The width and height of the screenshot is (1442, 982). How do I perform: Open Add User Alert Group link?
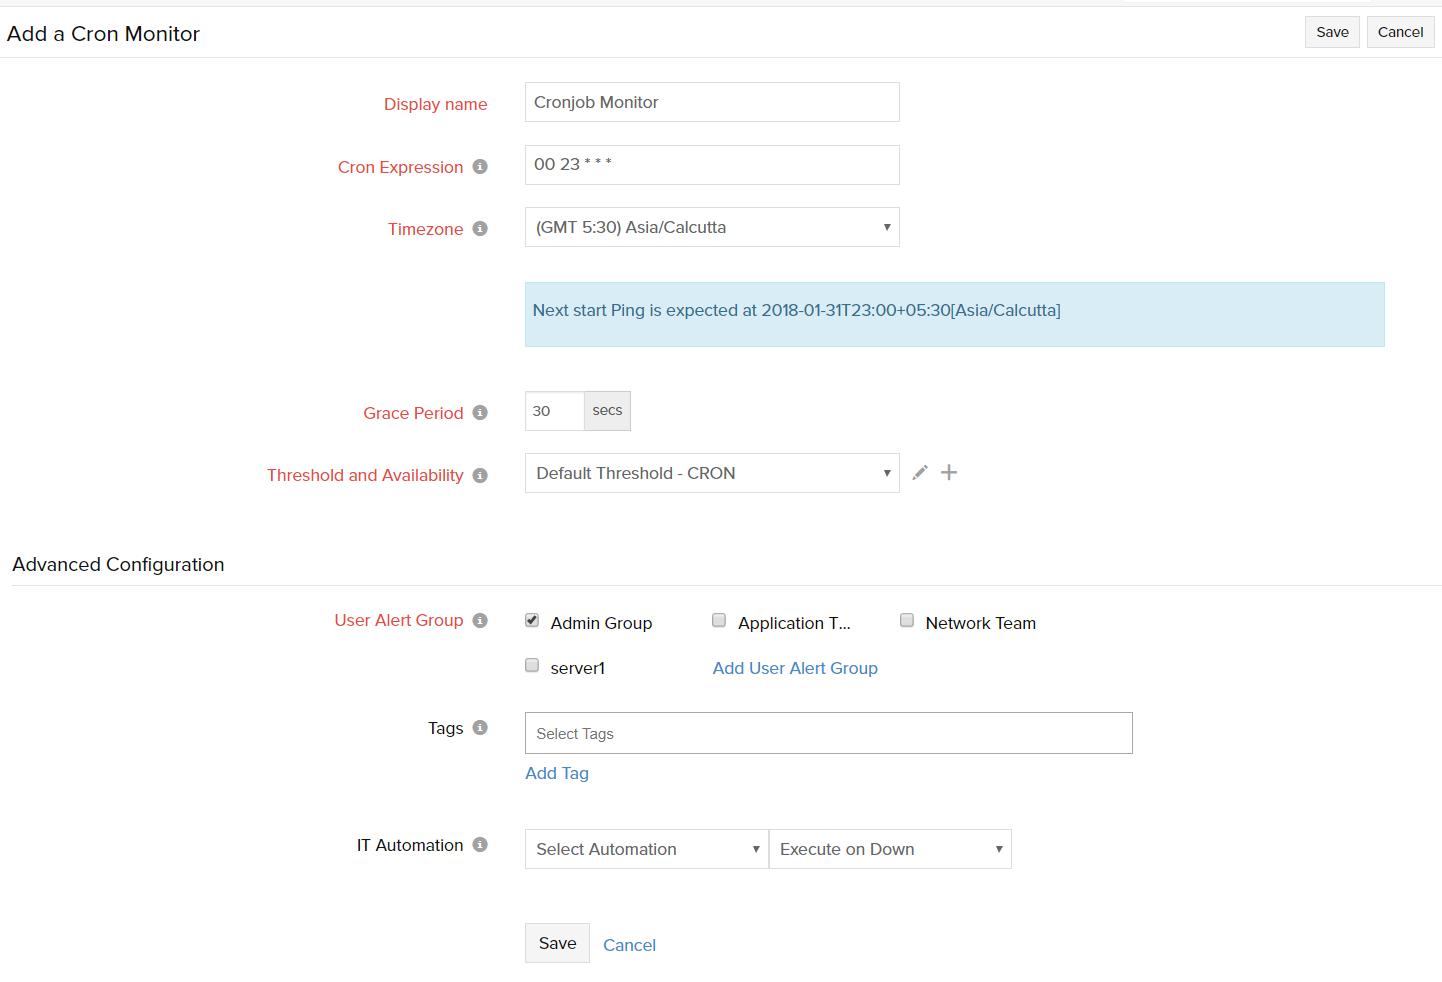pos(795,668)
